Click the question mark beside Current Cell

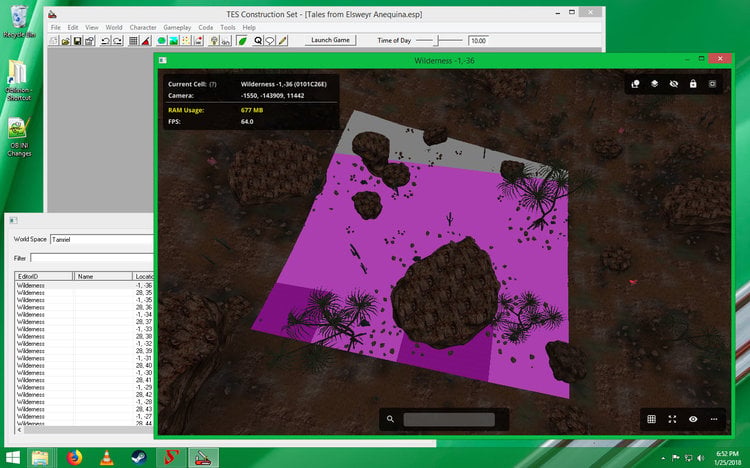pyautogui.click(x=213, y=84)
